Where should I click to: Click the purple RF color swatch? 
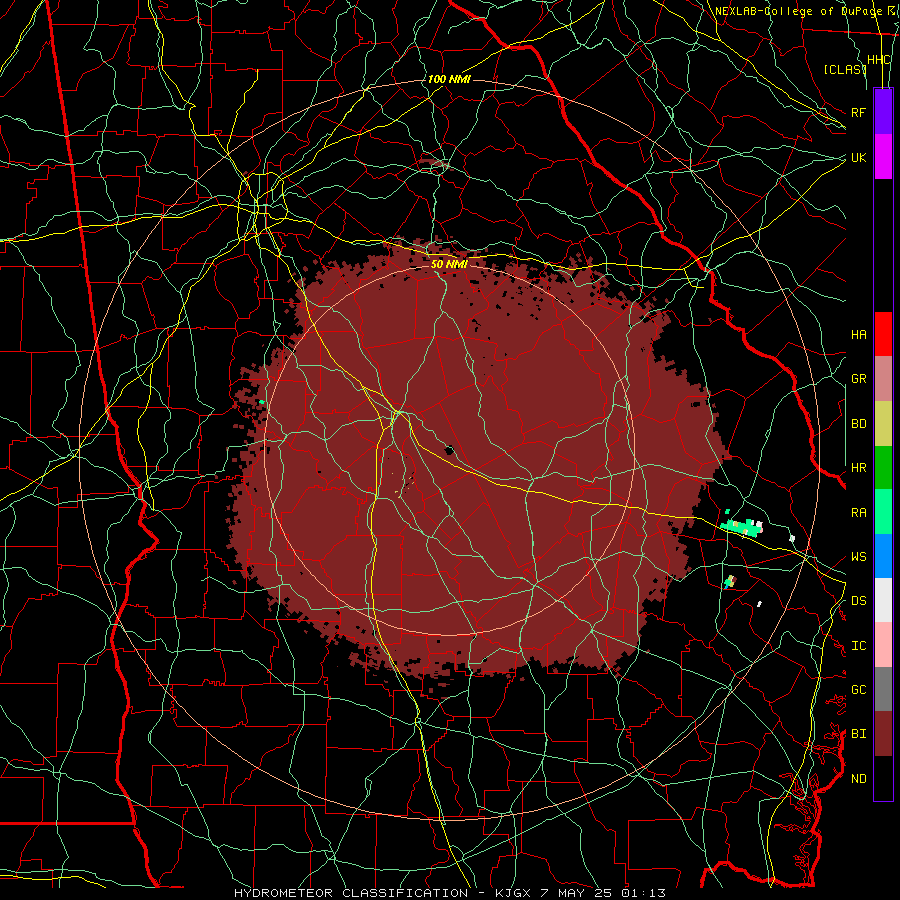point(883,112)
